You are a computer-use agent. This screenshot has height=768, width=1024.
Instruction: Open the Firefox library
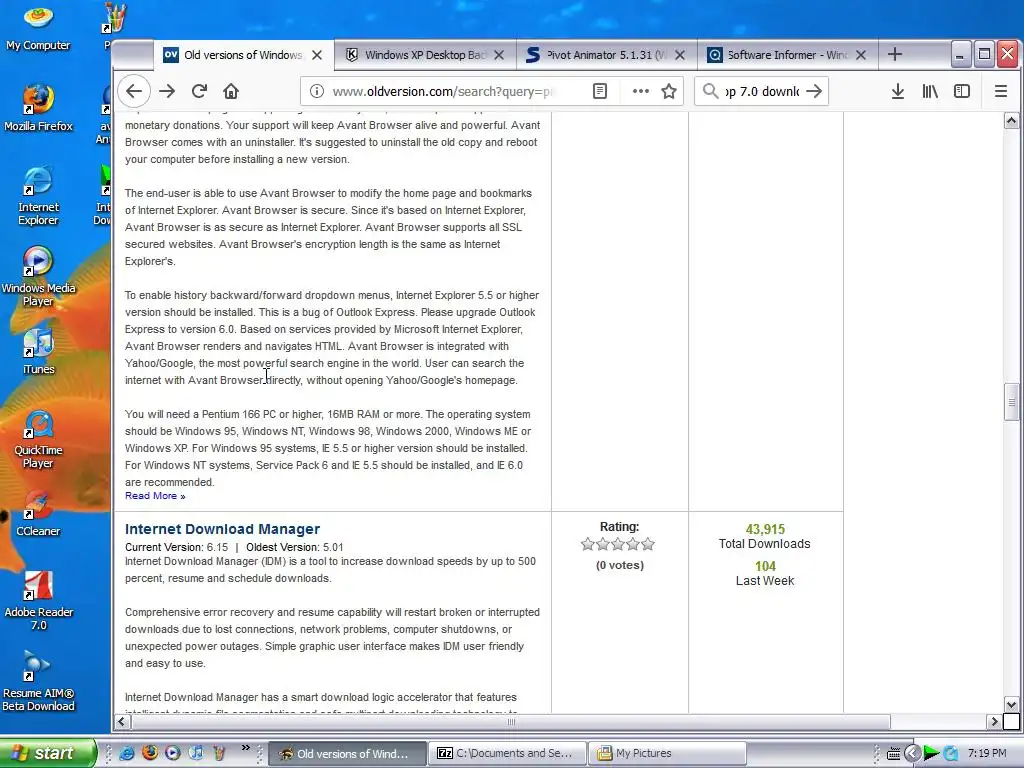pyautogui.click(x=930, y=91)
